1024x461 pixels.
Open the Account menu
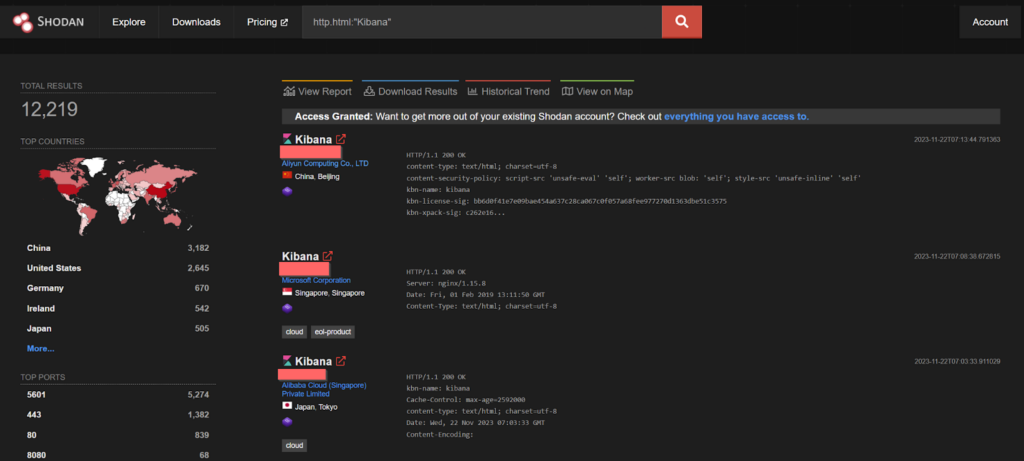click(x=990, y=22)
